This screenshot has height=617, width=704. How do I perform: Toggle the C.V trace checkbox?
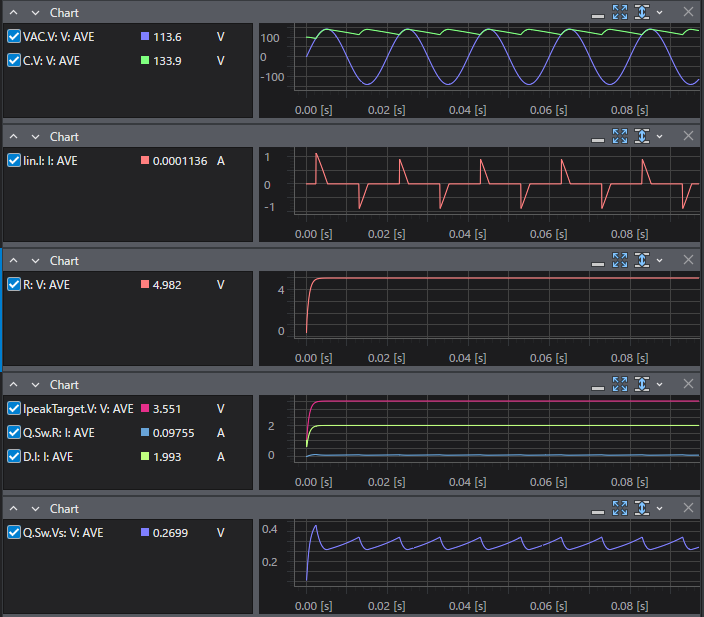(14, 60)
